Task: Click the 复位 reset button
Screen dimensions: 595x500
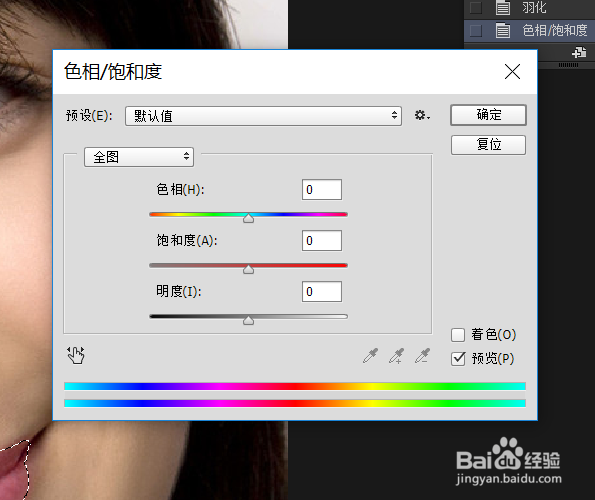Action: 488,145
